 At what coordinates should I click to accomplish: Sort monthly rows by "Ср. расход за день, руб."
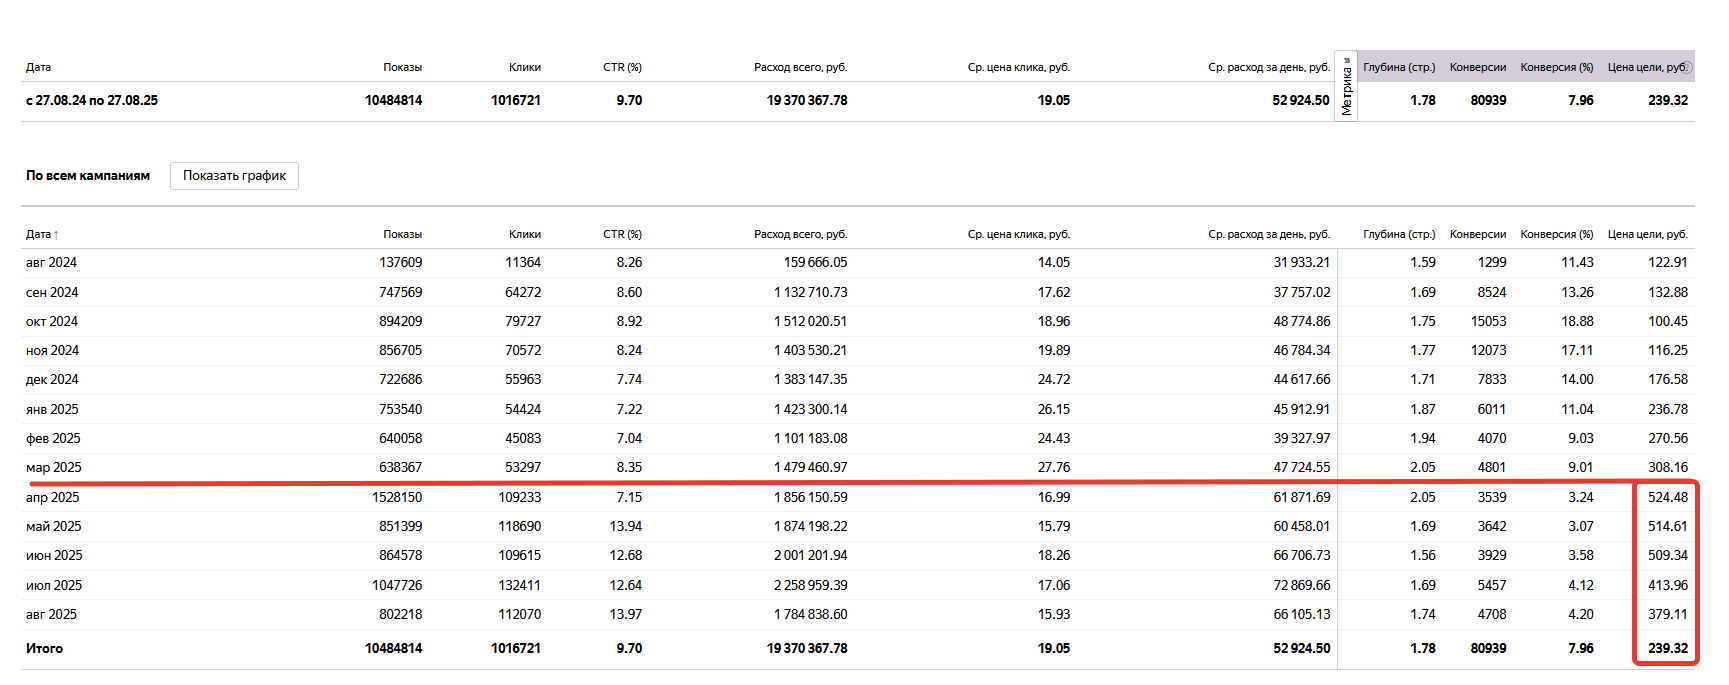coord(1268,234)
